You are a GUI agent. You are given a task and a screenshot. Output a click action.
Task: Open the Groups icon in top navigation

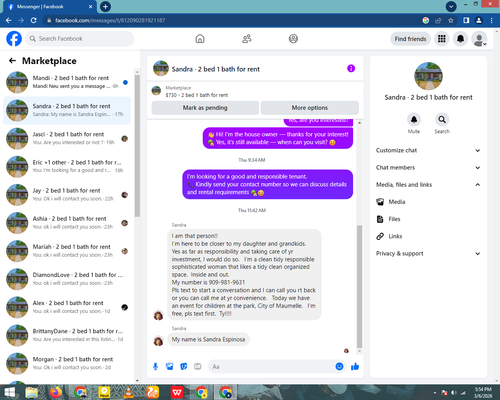[x=293, y=39]
